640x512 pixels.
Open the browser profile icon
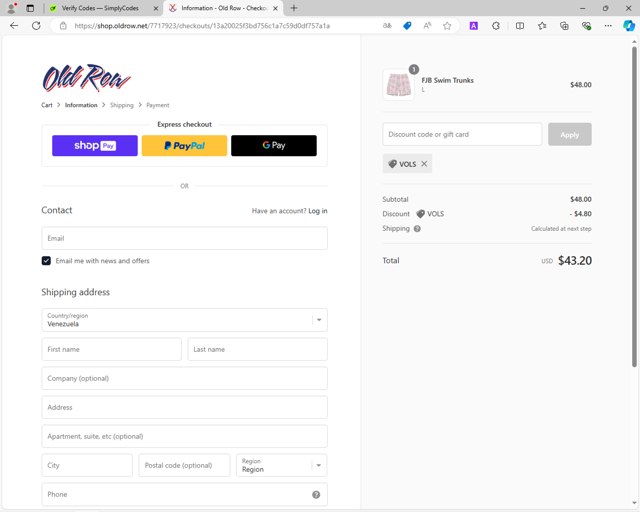tap(12, 8)
